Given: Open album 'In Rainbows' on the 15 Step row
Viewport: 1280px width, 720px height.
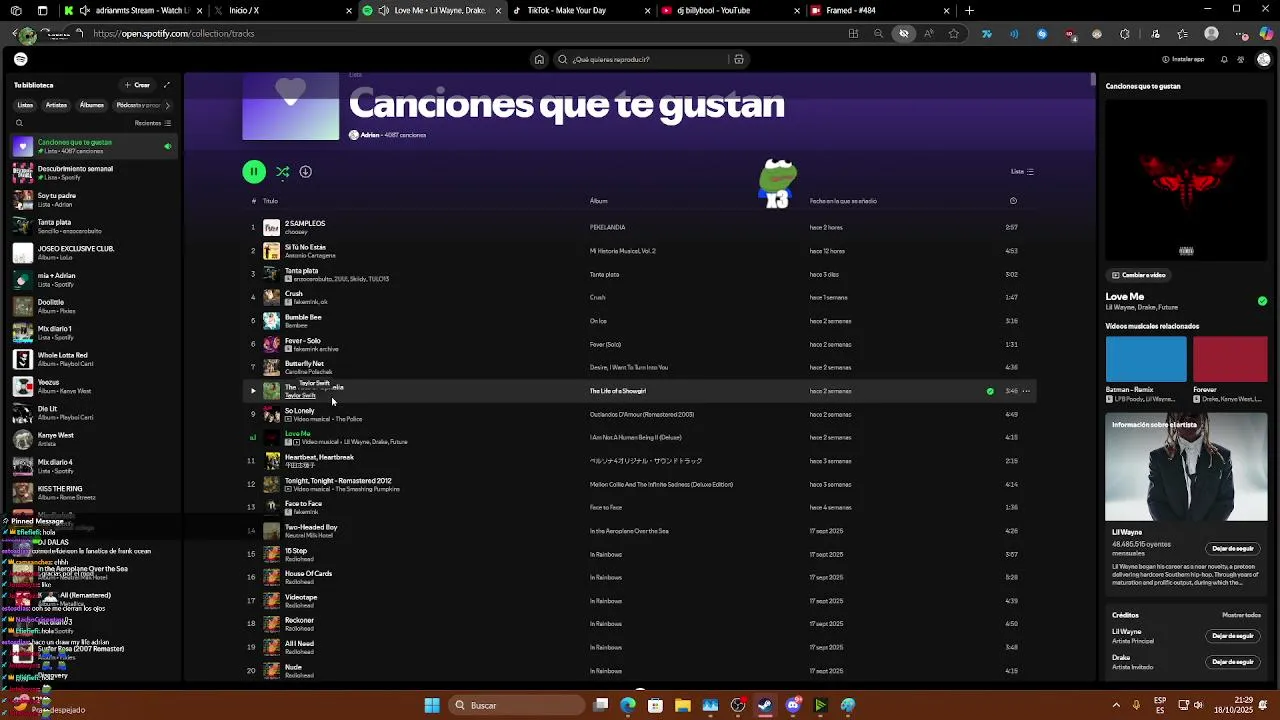Looking at the screenshot, I should tap(605, 554).
